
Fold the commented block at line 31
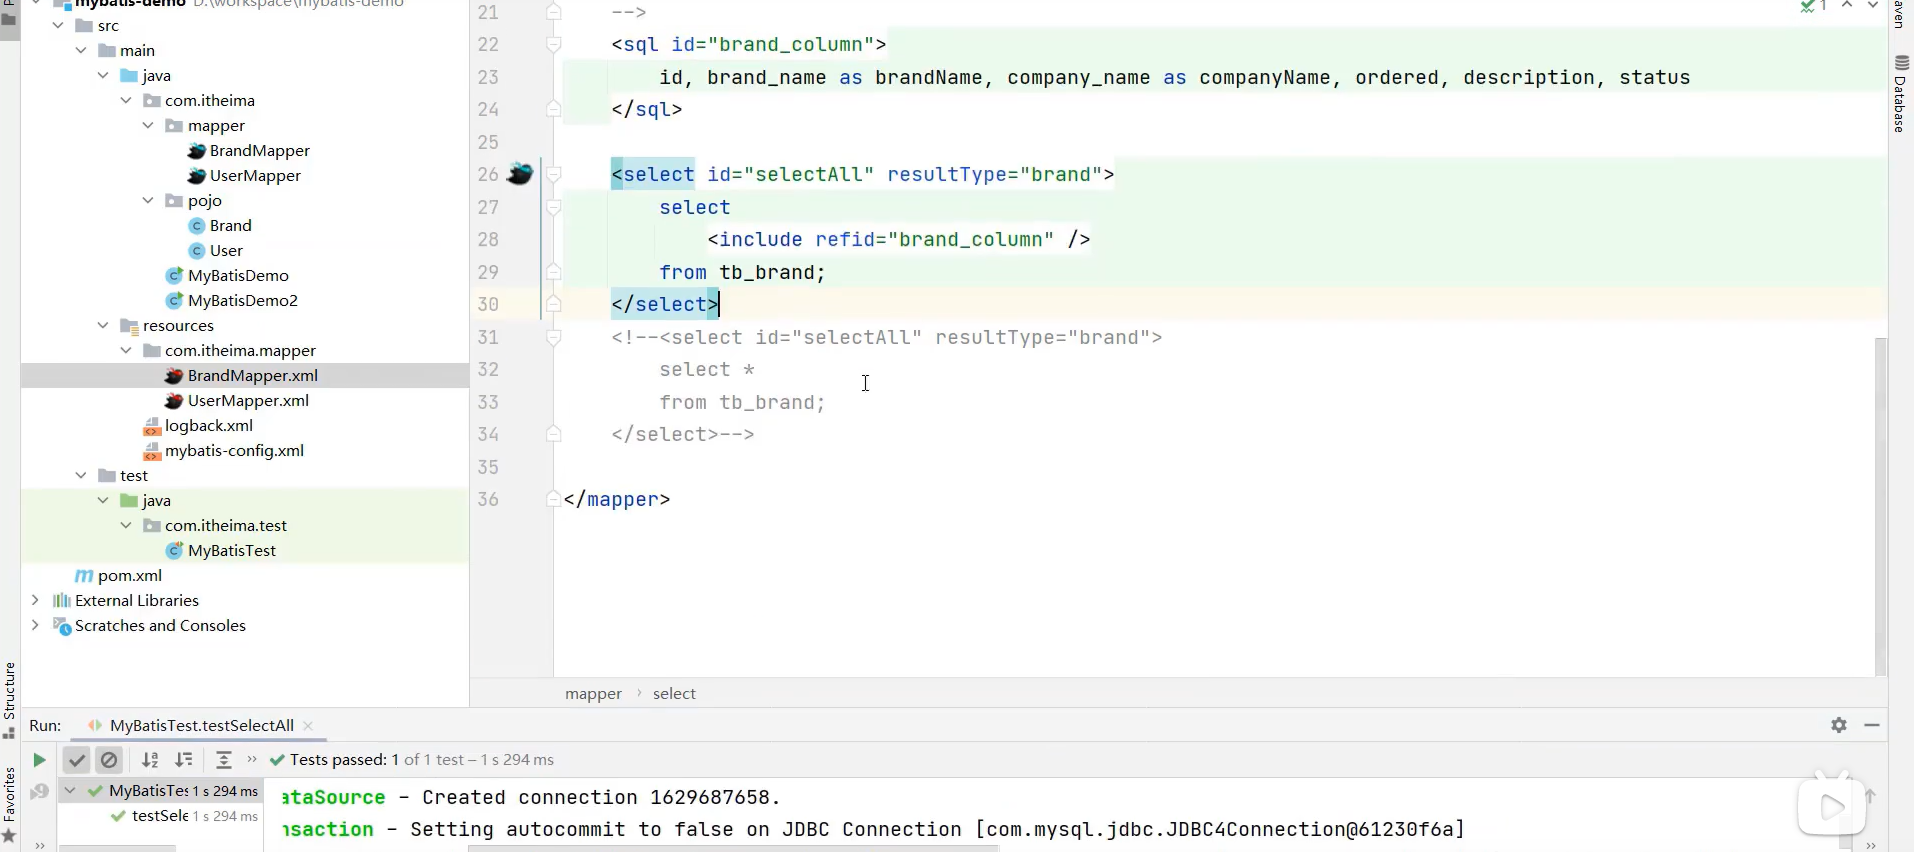554,338
